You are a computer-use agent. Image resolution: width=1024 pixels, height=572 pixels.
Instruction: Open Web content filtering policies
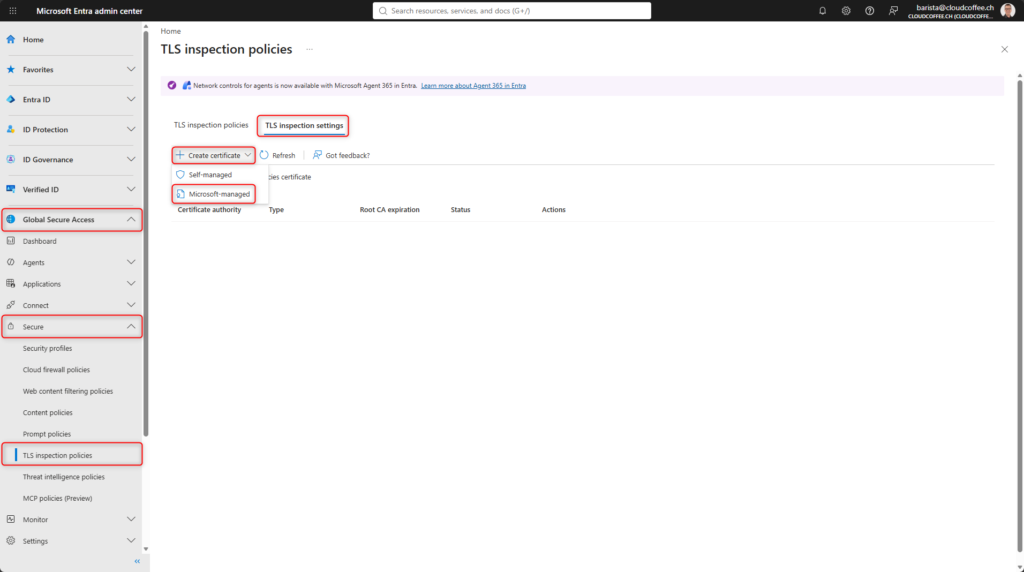coord(68,391)
